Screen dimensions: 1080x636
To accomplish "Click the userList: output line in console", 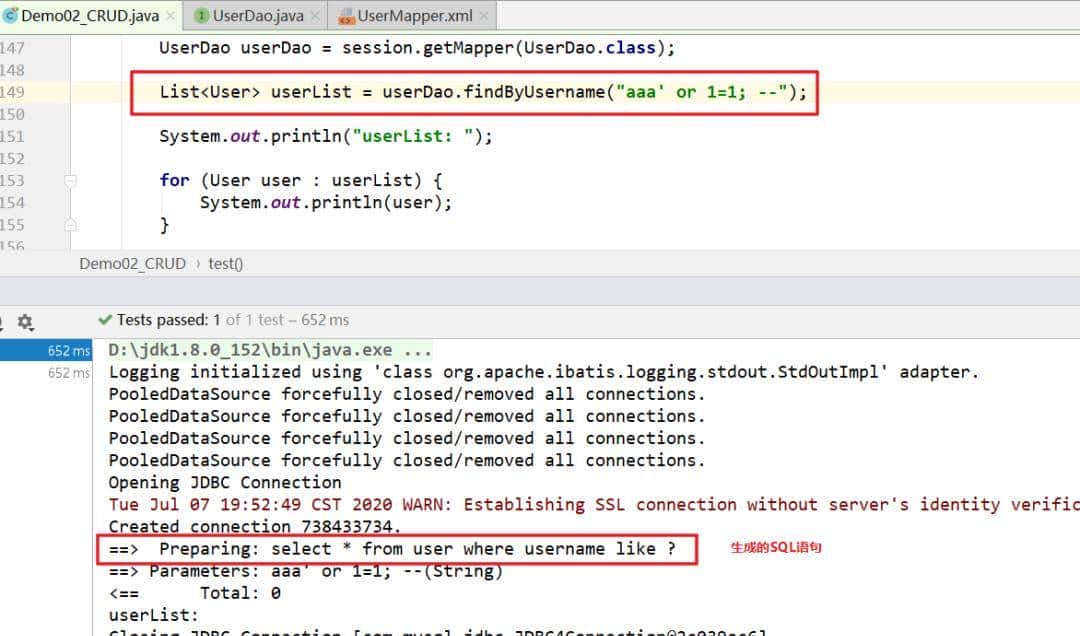I will point(153,615).
